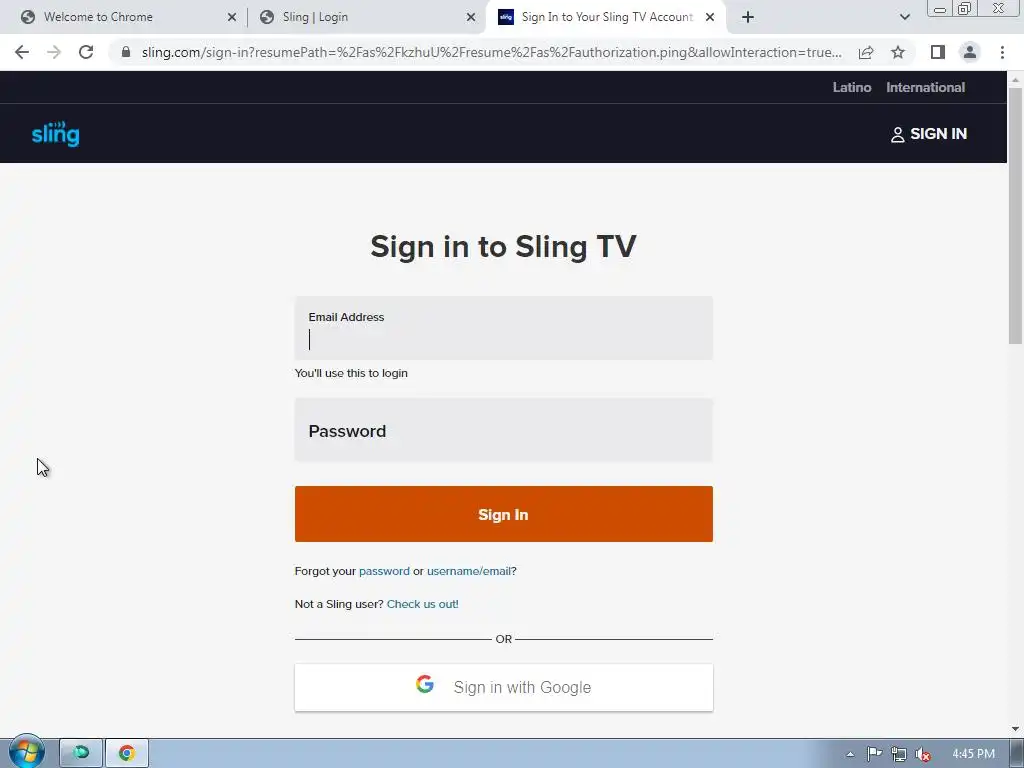
Task: Focus the Email Address field
Action: (x=504, y=328)
